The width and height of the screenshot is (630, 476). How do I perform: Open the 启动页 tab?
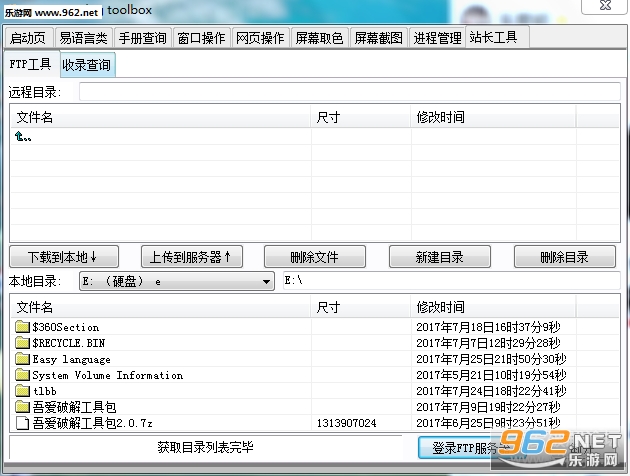[x=28, y=38]
